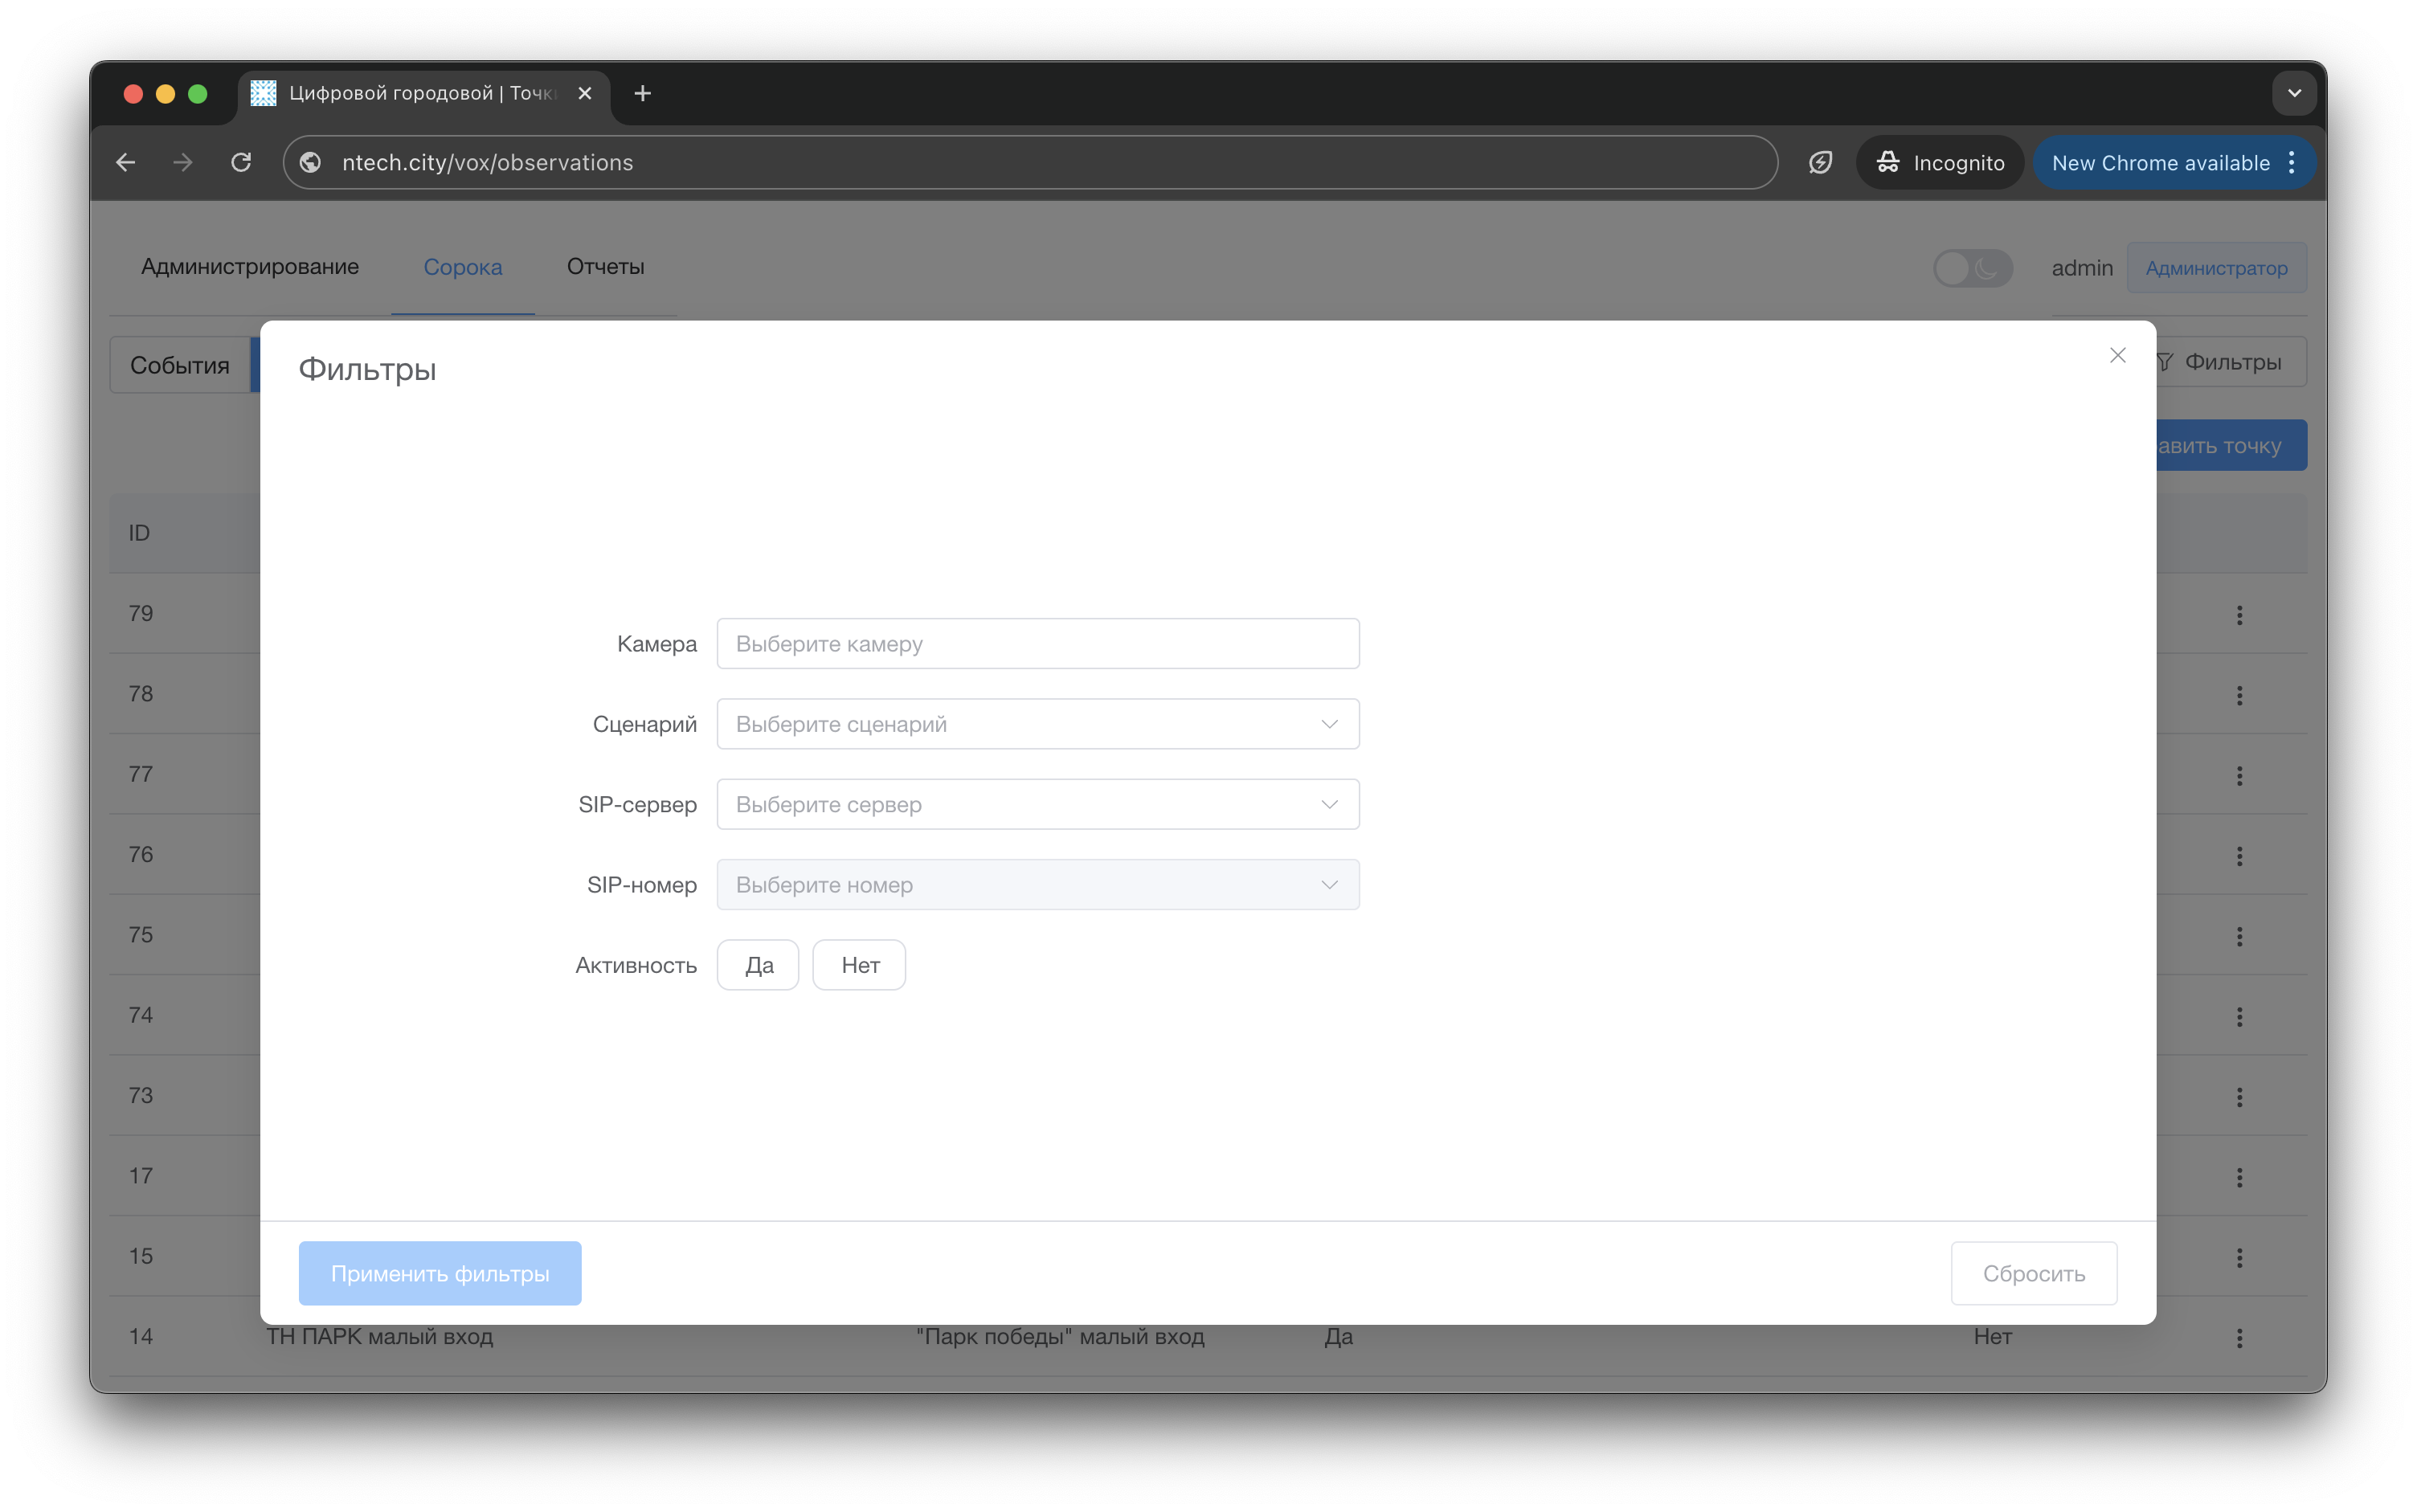Click site information icon in address bar

(311, 162)
